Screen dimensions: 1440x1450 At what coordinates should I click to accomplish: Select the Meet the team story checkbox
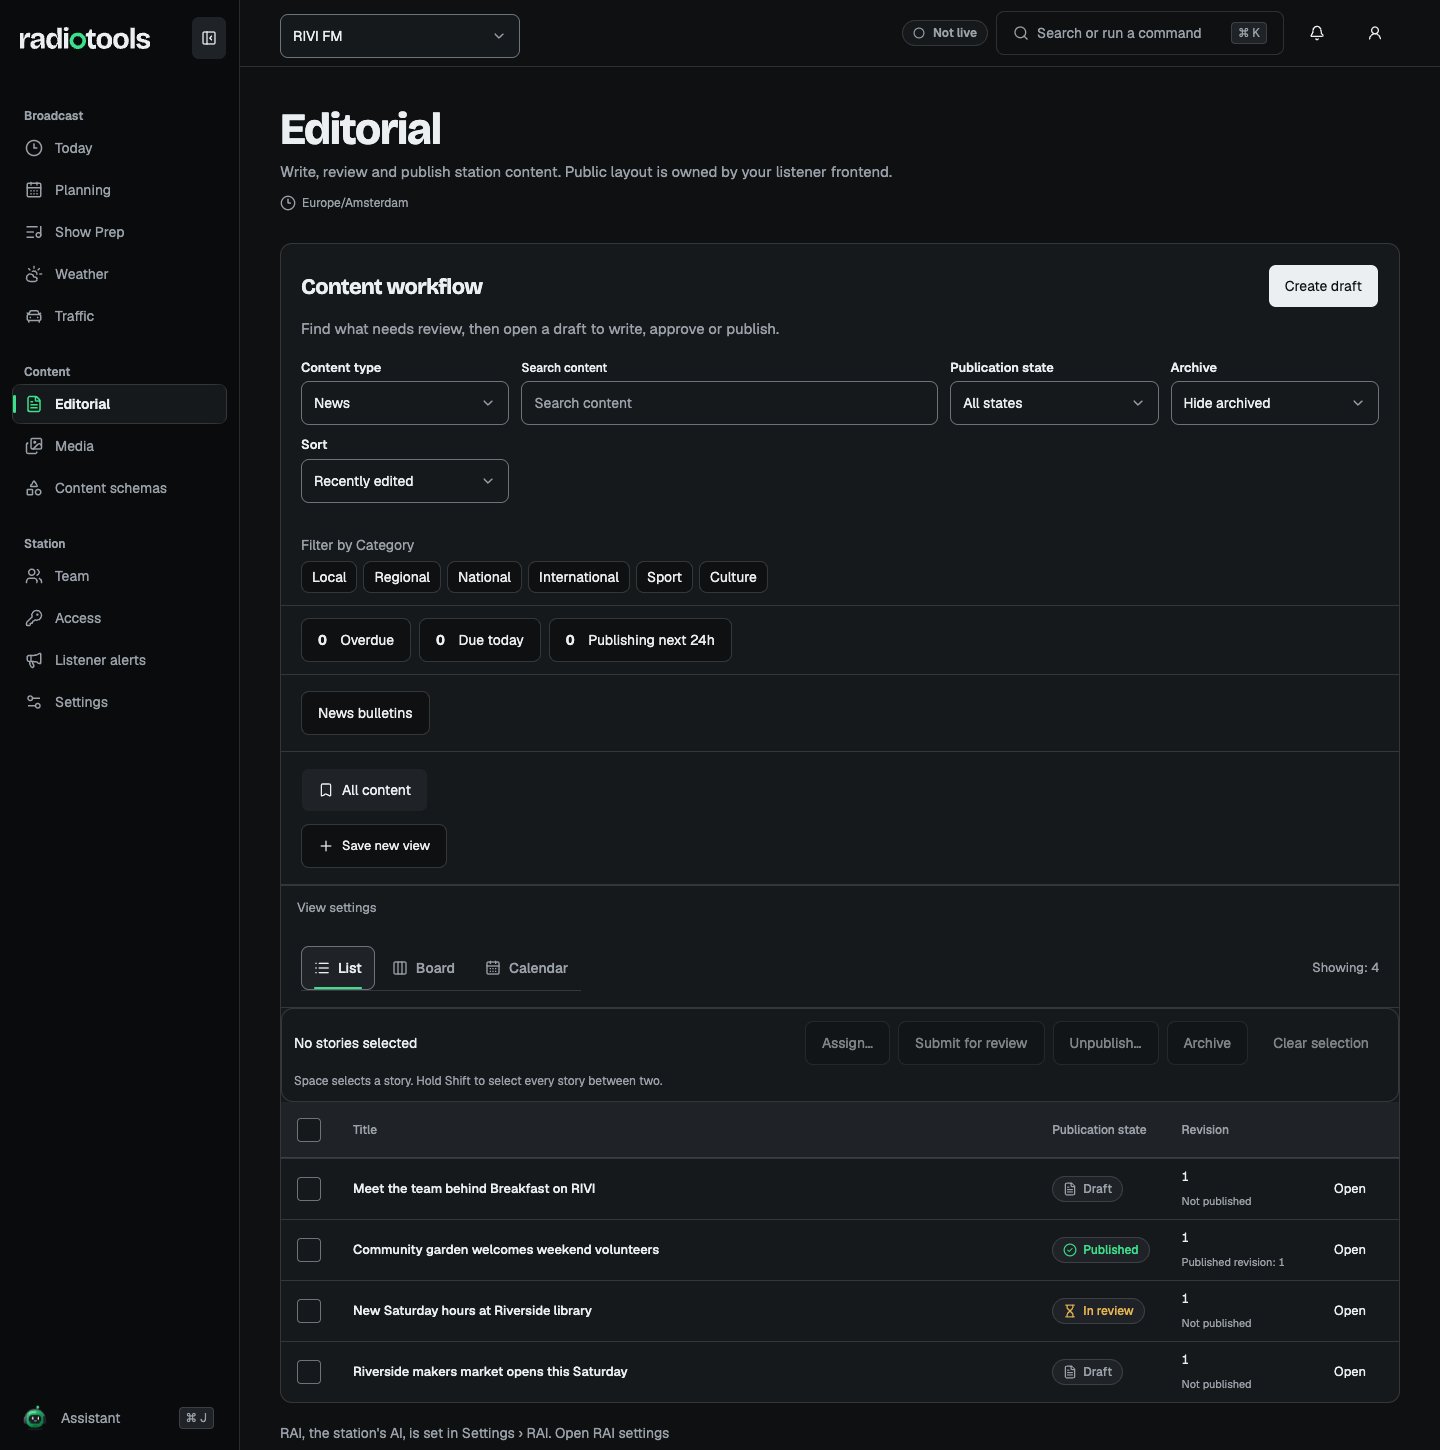click(309, 1189)
